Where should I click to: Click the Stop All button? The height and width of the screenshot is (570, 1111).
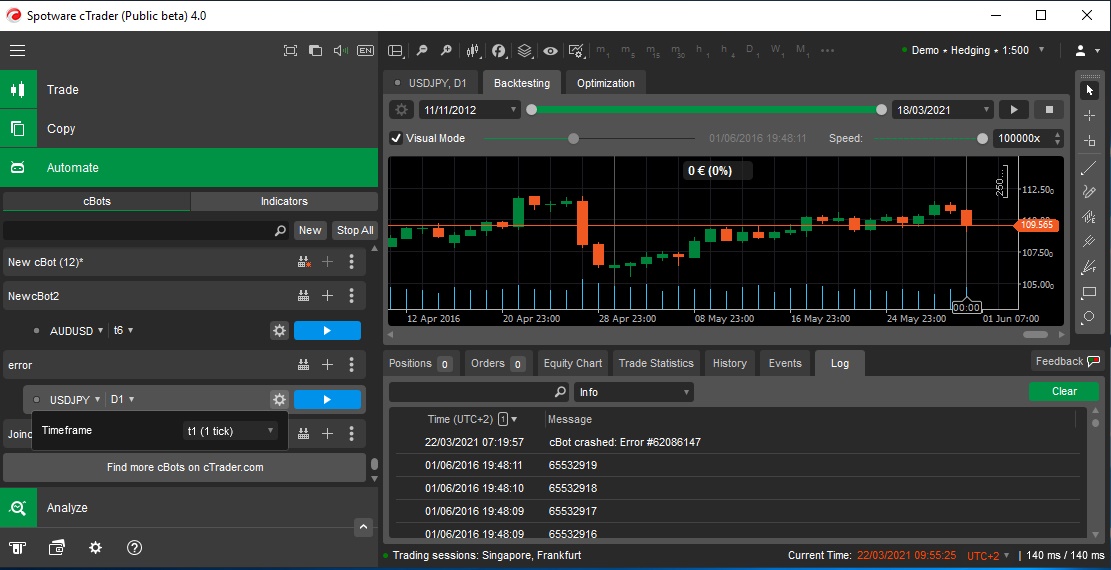click(355, 230)
